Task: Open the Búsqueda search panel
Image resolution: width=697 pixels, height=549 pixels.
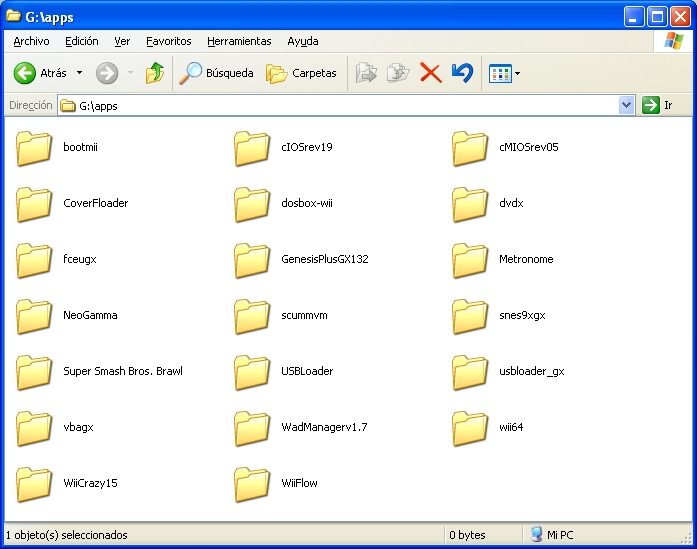Action: [216, 73]
